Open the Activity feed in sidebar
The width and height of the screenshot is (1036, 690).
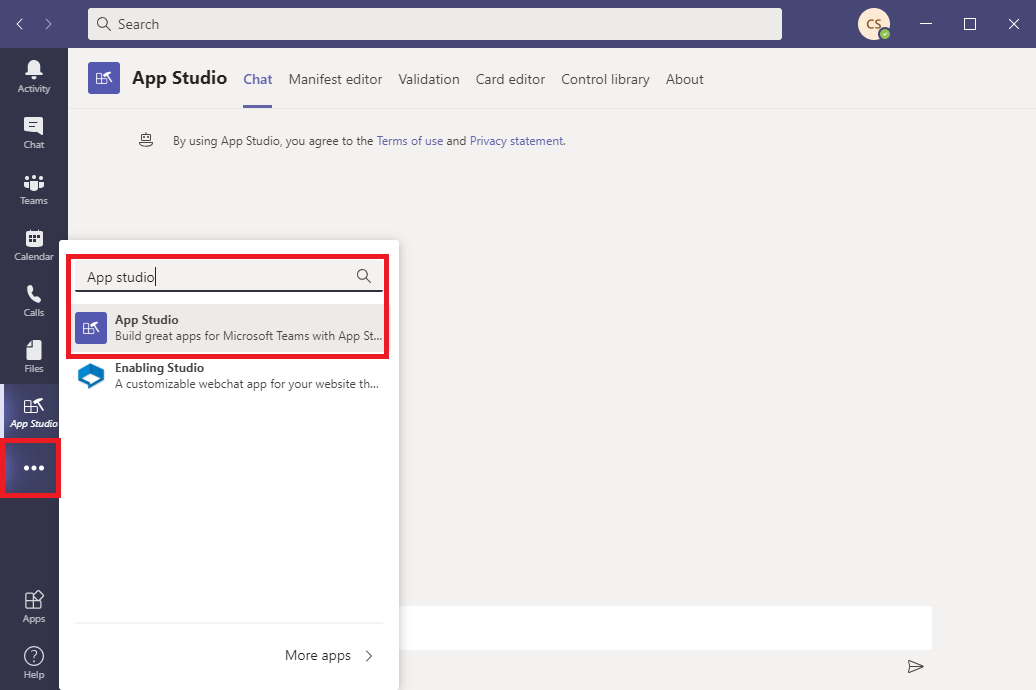pos(34,77)
